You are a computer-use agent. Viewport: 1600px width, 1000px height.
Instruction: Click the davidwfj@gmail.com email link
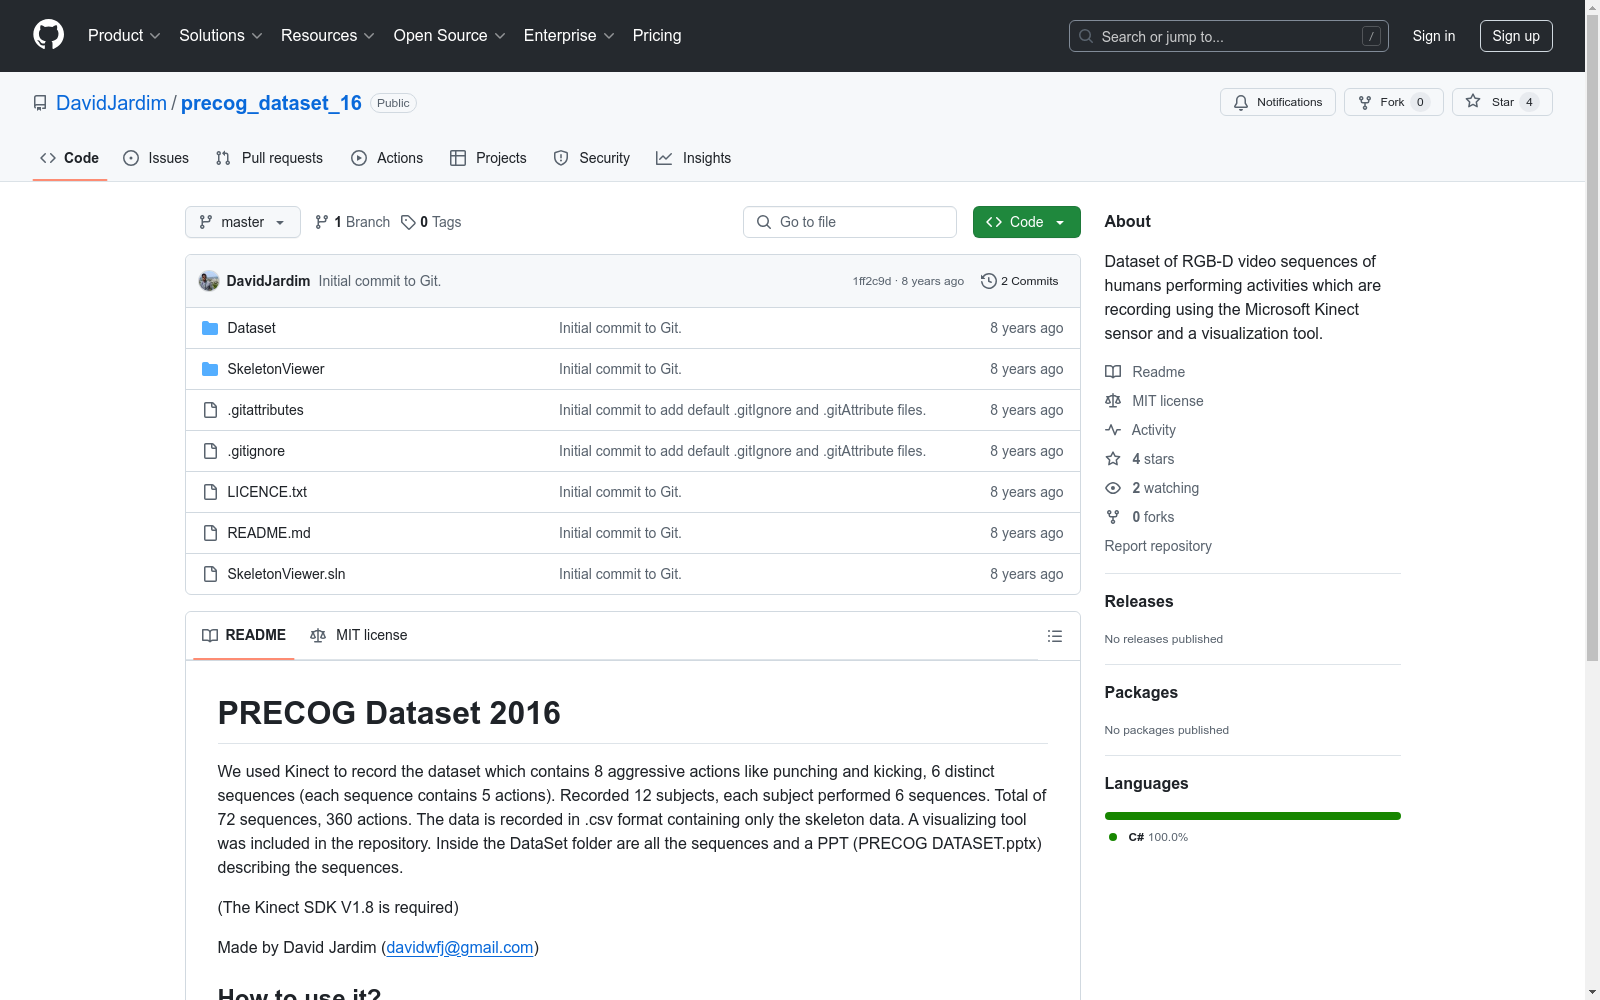(460, 948)
